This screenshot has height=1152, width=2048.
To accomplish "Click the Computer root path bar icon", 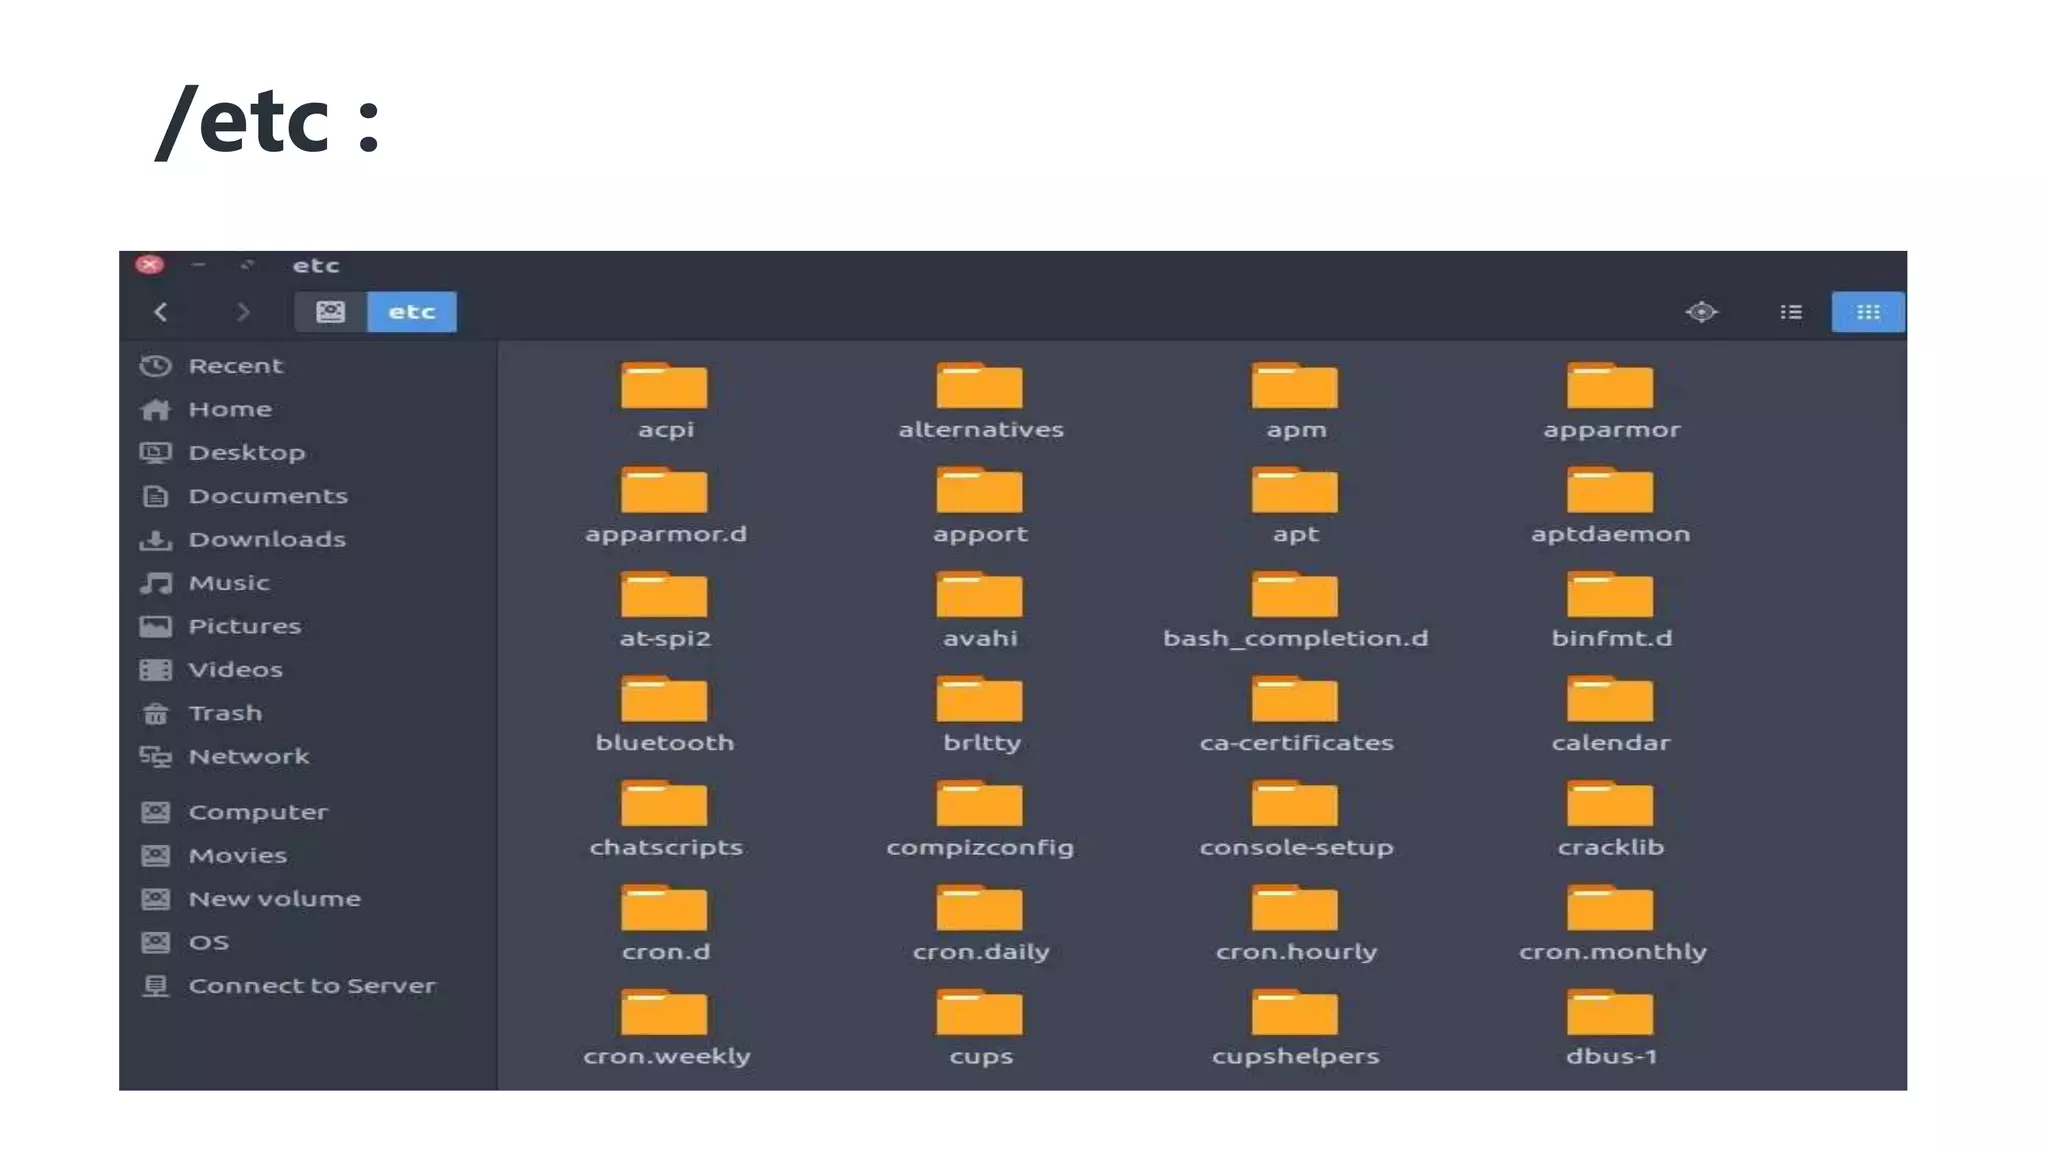I will (330, 312).
